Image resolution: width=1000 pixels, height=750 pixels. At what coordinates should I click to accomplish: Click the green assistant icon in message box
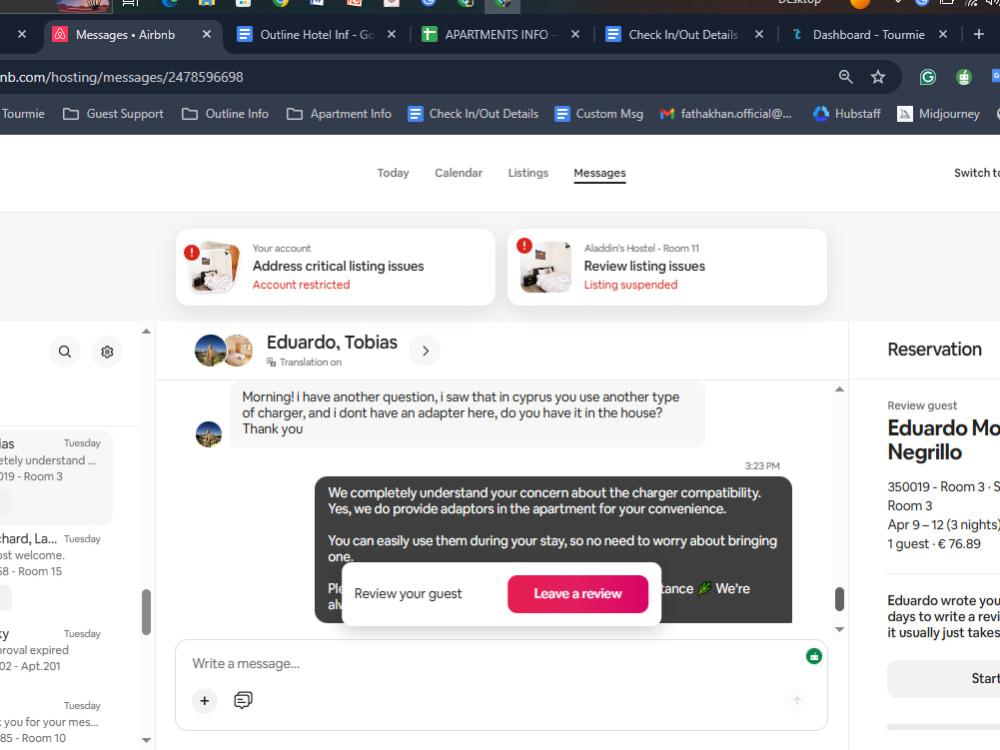[x=814, y=656]
